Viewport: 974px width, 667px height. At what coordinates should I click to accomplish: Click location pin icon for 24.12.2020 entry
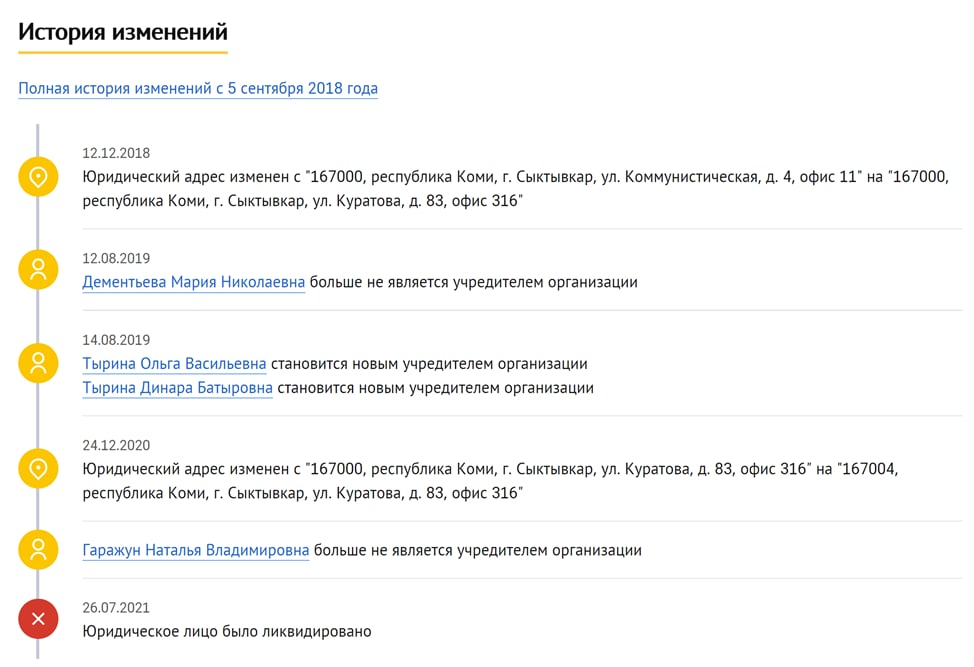[38, 468]
